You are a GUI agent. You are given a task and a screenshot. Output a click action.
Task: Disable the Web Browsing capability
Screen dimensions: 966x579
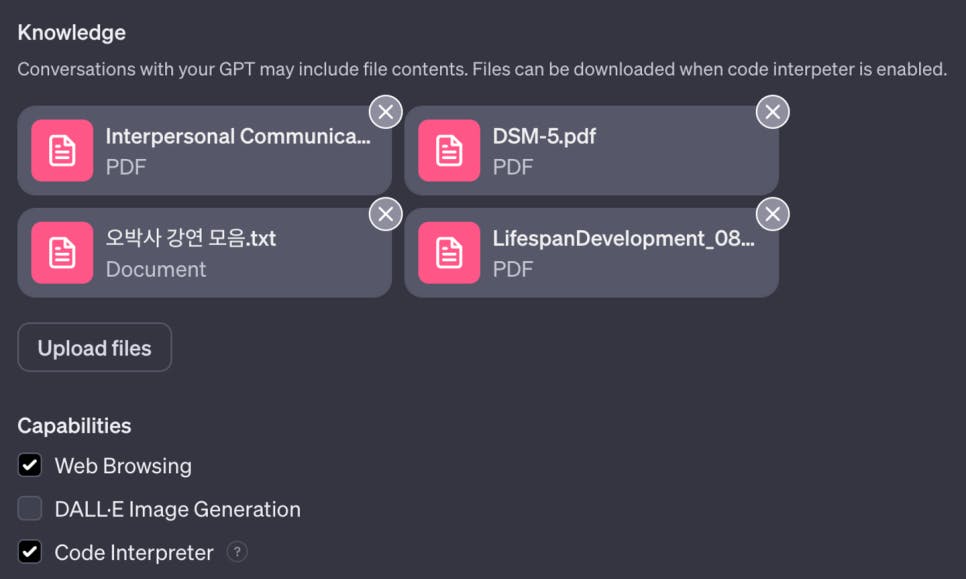(30, 466)
